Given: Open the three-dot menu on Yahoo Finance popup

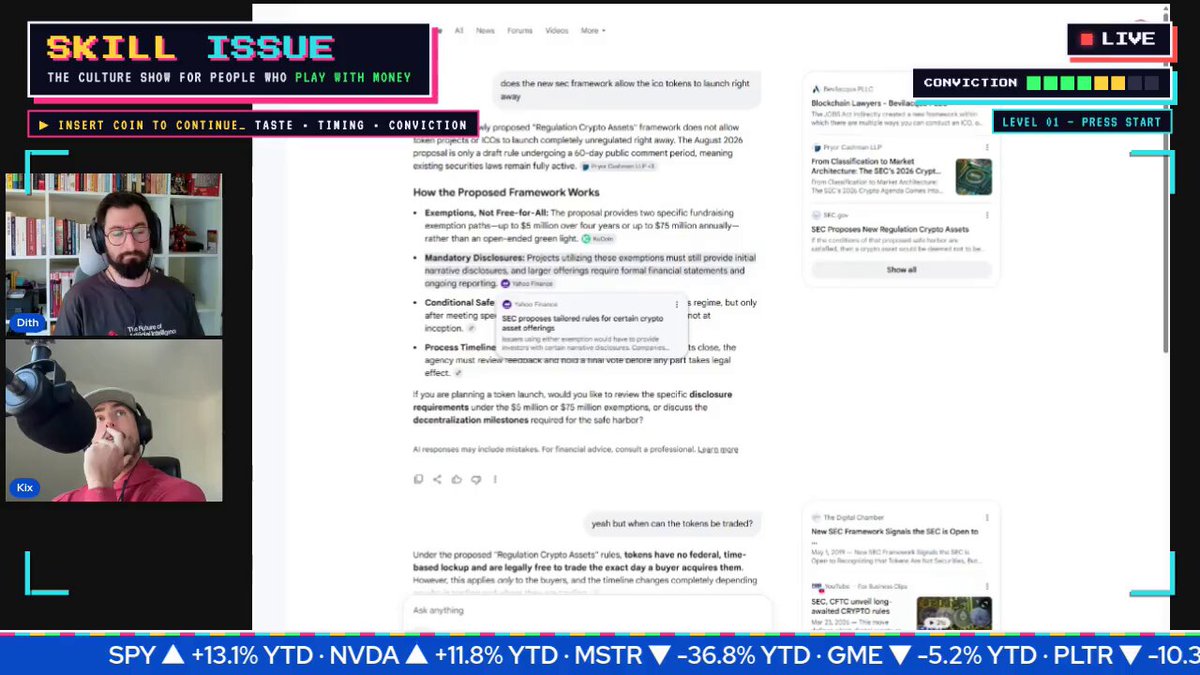Looking at the screenshot, I should click(x=677, y=304).
